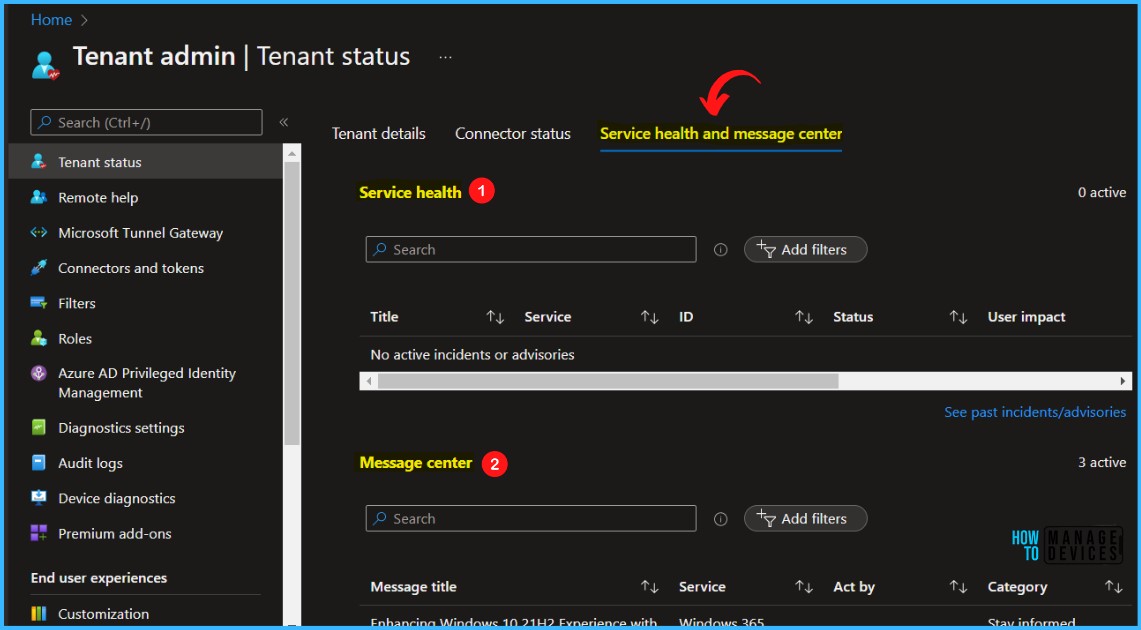Screen dimensions: 1141x630
Task: Sort Message center by Act by column
Action: pos(958,587)
